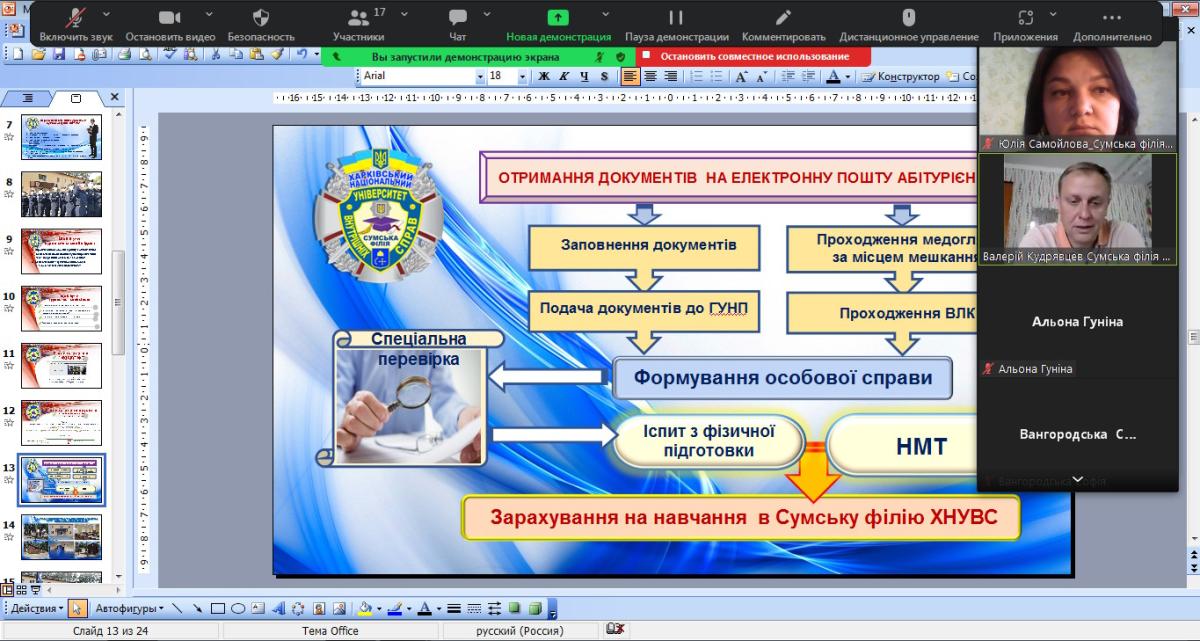Click the Arrow line drawing tool
Viewport: 1200px width, 641px height.
[x=197, y=608]
